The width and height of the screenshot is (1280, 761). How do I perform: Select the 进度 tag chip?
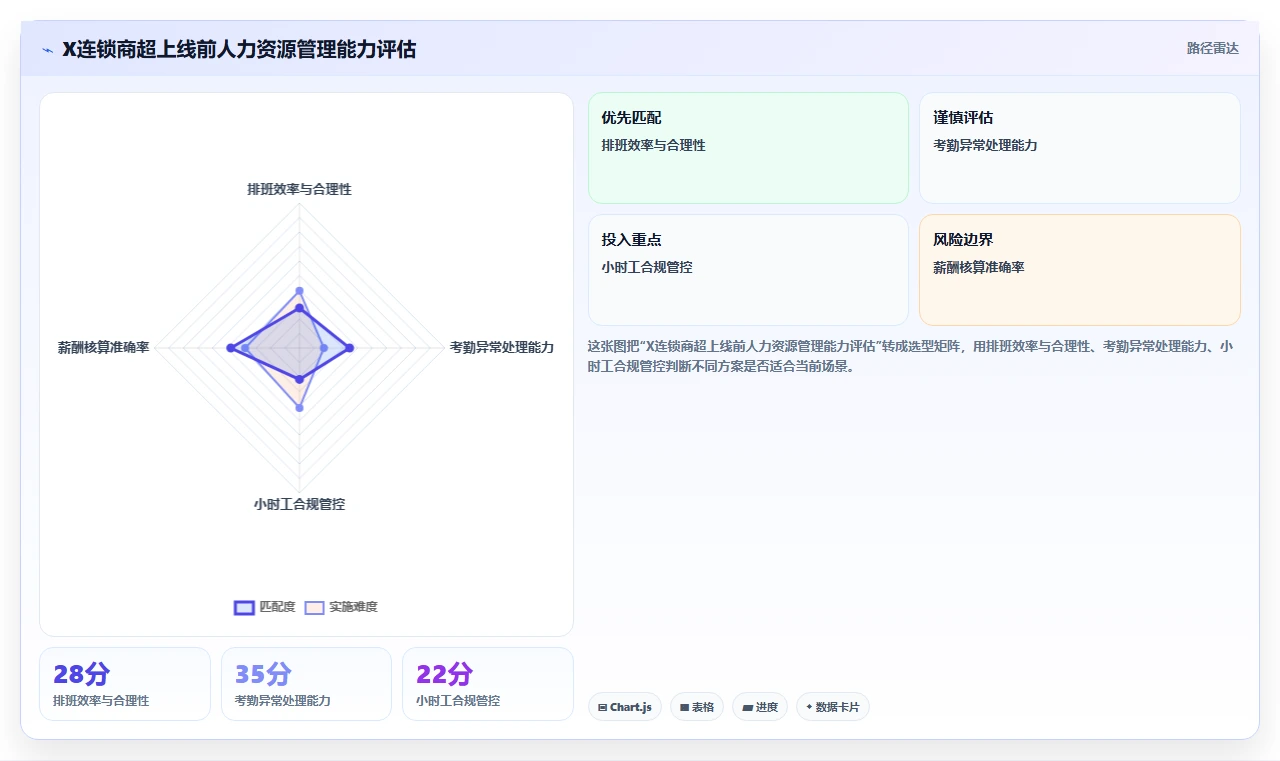click(x=760, y=707)
